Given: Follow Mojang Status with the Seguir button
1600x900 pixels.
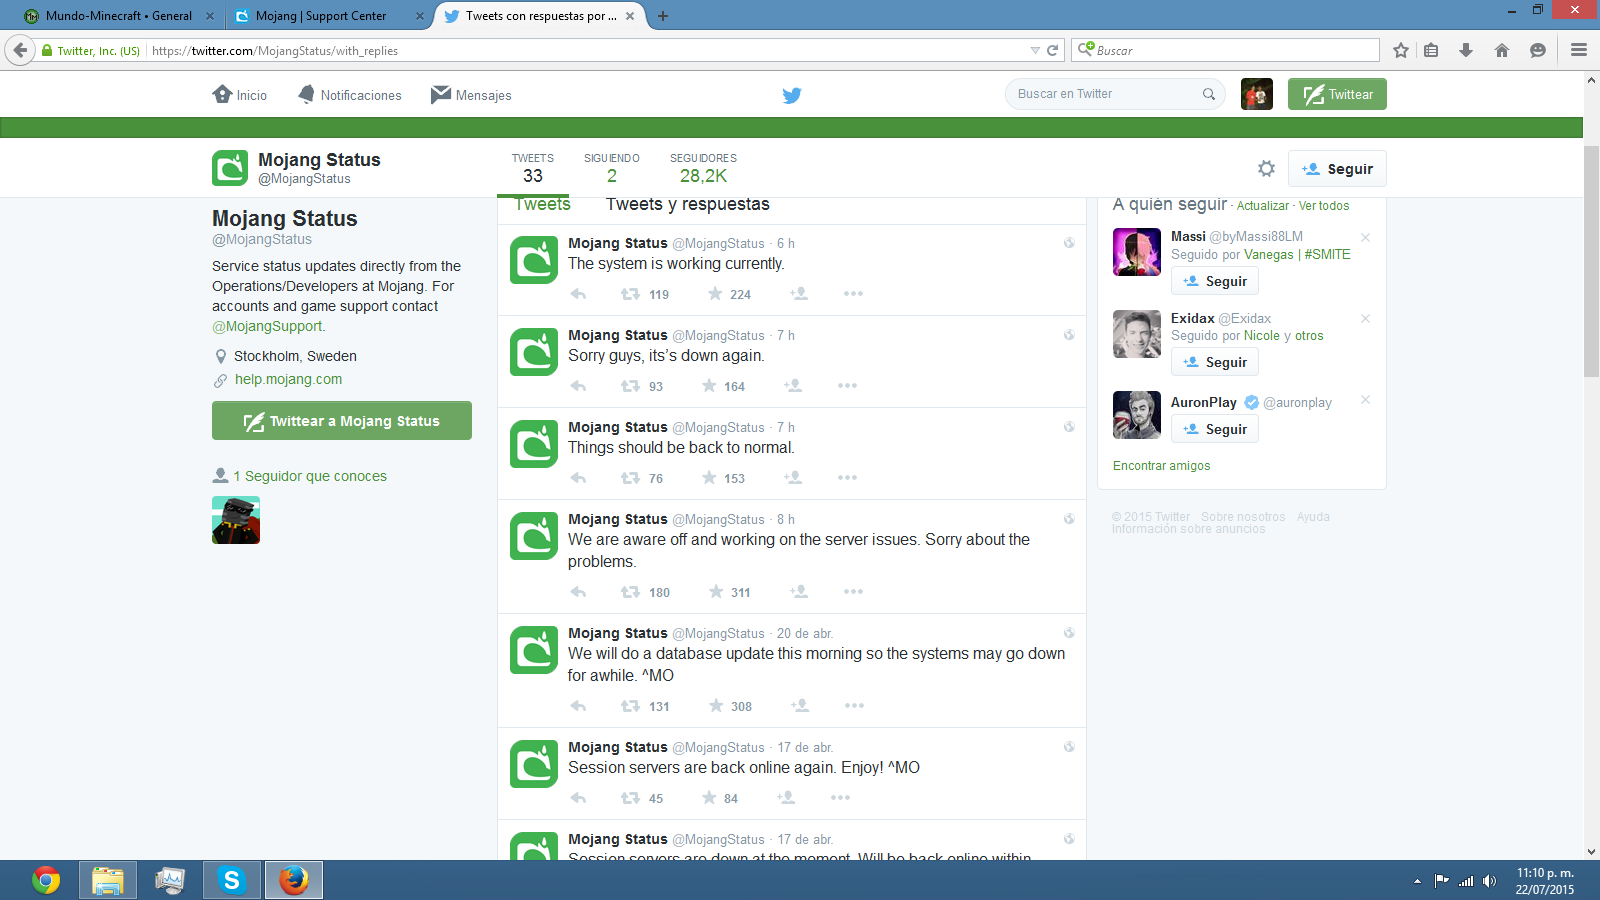Looking at the screenshot, I should pos(1337,169).
